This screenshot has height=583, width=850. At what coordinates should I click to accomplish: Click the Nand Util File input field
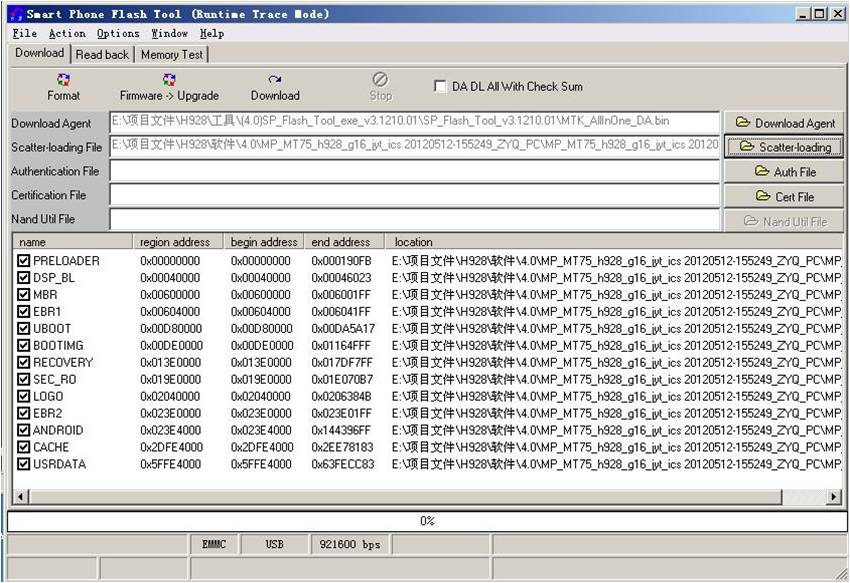[415, 219]
